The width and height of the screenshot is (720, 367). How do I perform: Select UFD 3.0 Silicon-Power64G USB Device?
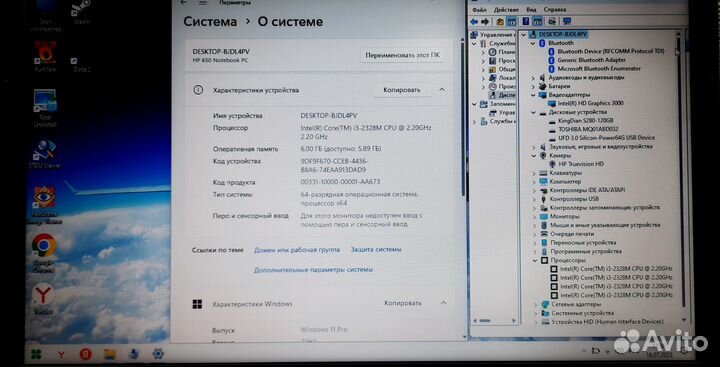coord(606,138)
